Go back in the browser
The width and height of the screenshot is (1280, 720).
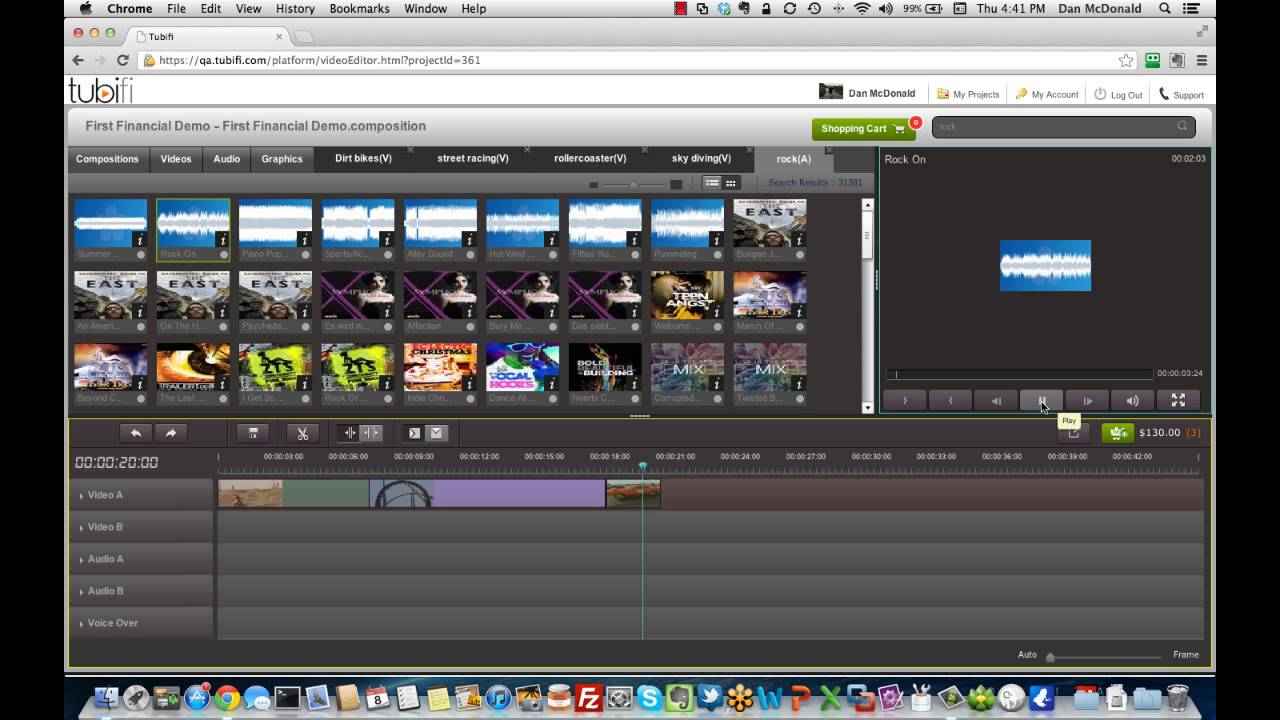78,60
